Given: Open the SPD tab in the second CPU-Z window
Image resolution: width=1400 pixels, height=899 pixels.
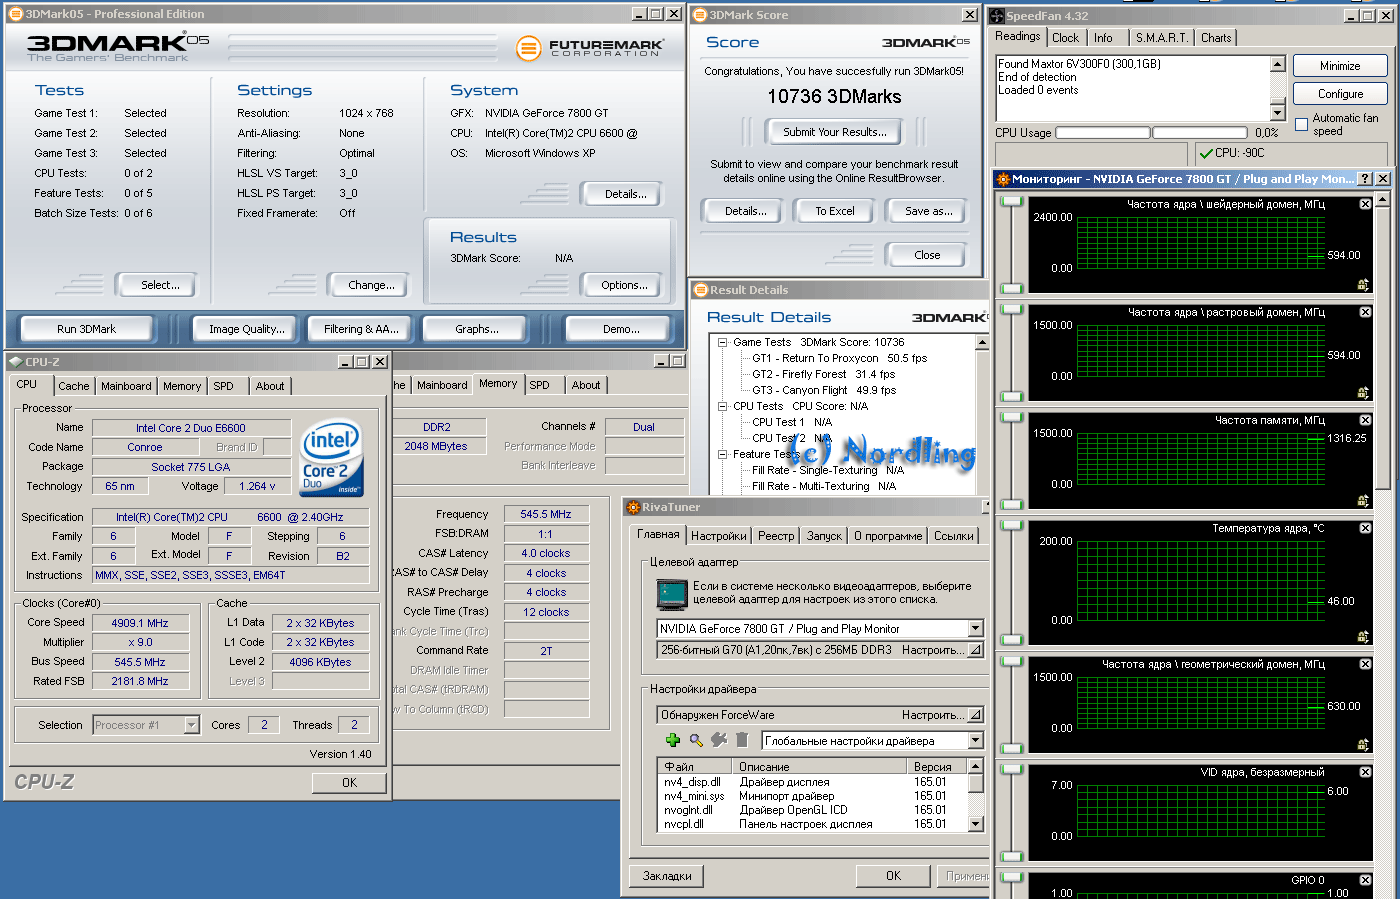Looking at the screenshot, I should [540, 385].
